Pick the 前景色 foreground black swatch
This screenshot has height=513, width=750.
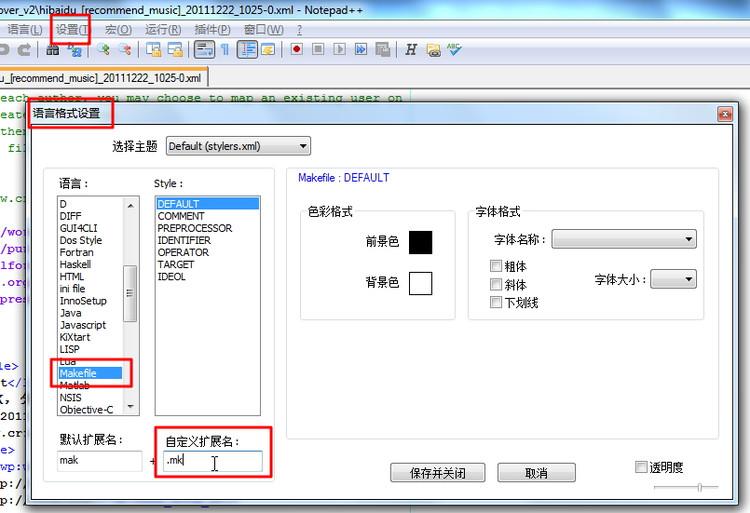420,242
